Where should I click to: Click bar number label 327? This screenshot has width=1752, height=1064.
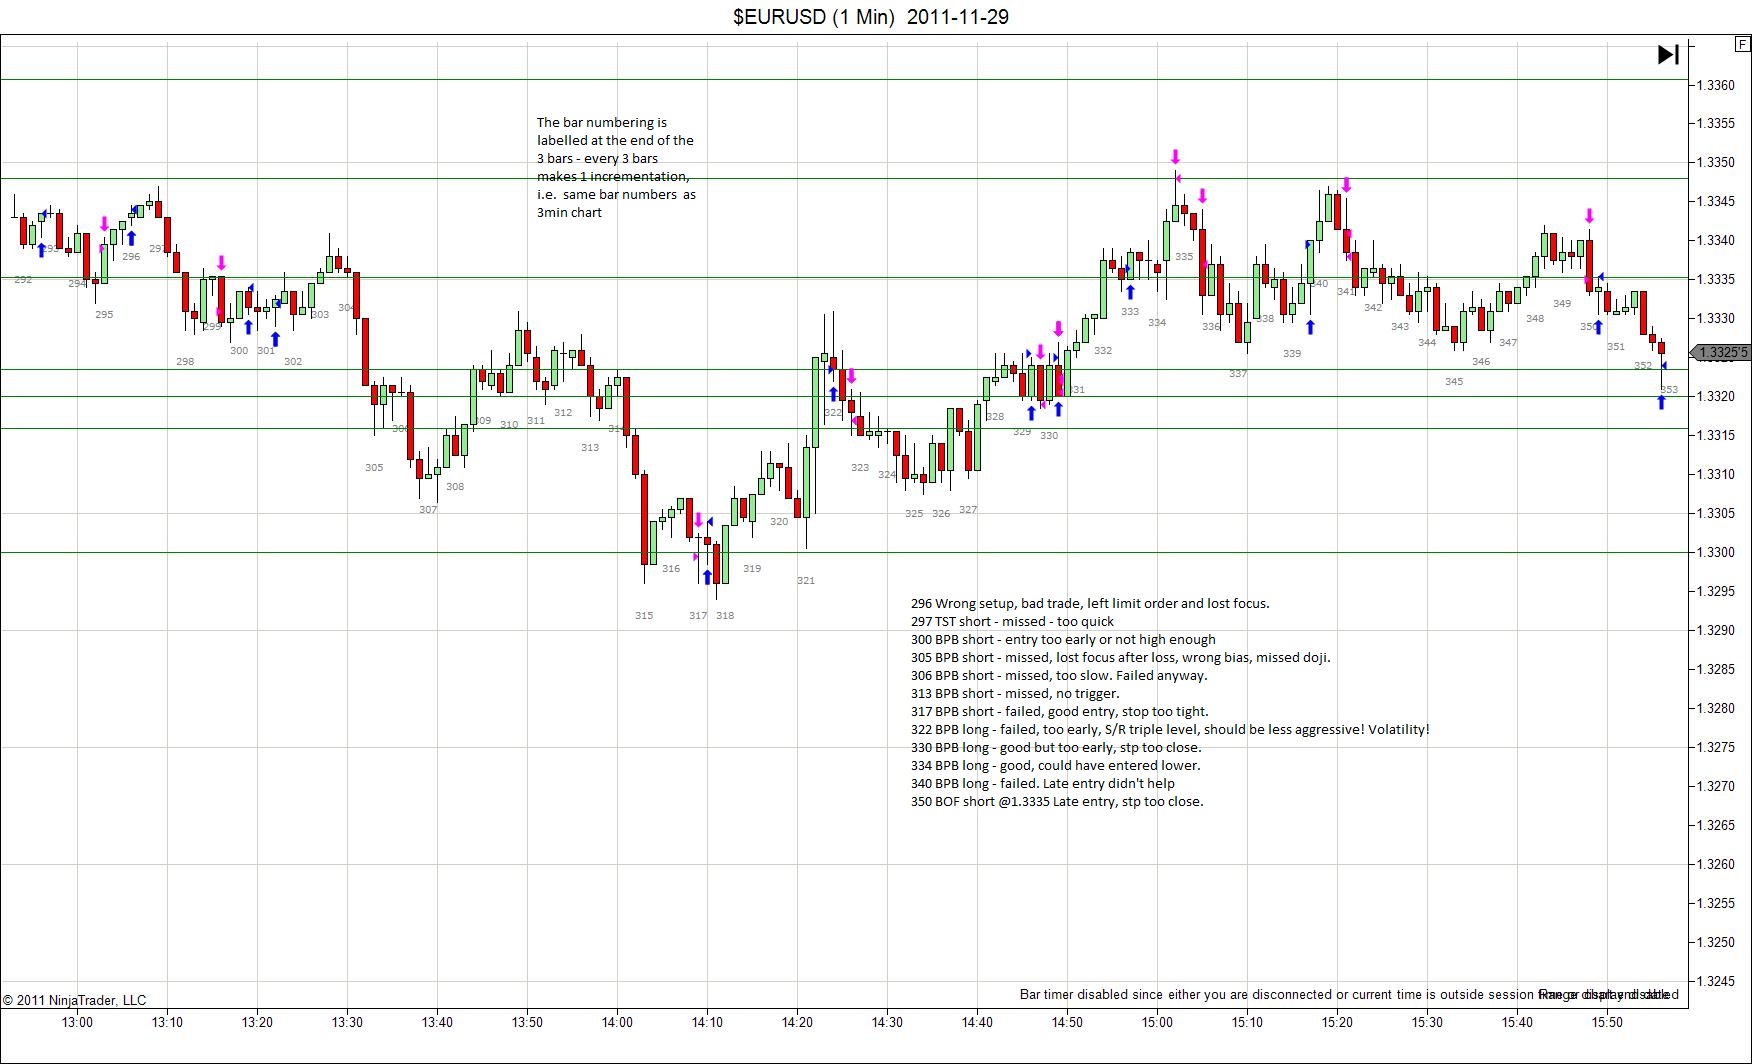[968, 509]
